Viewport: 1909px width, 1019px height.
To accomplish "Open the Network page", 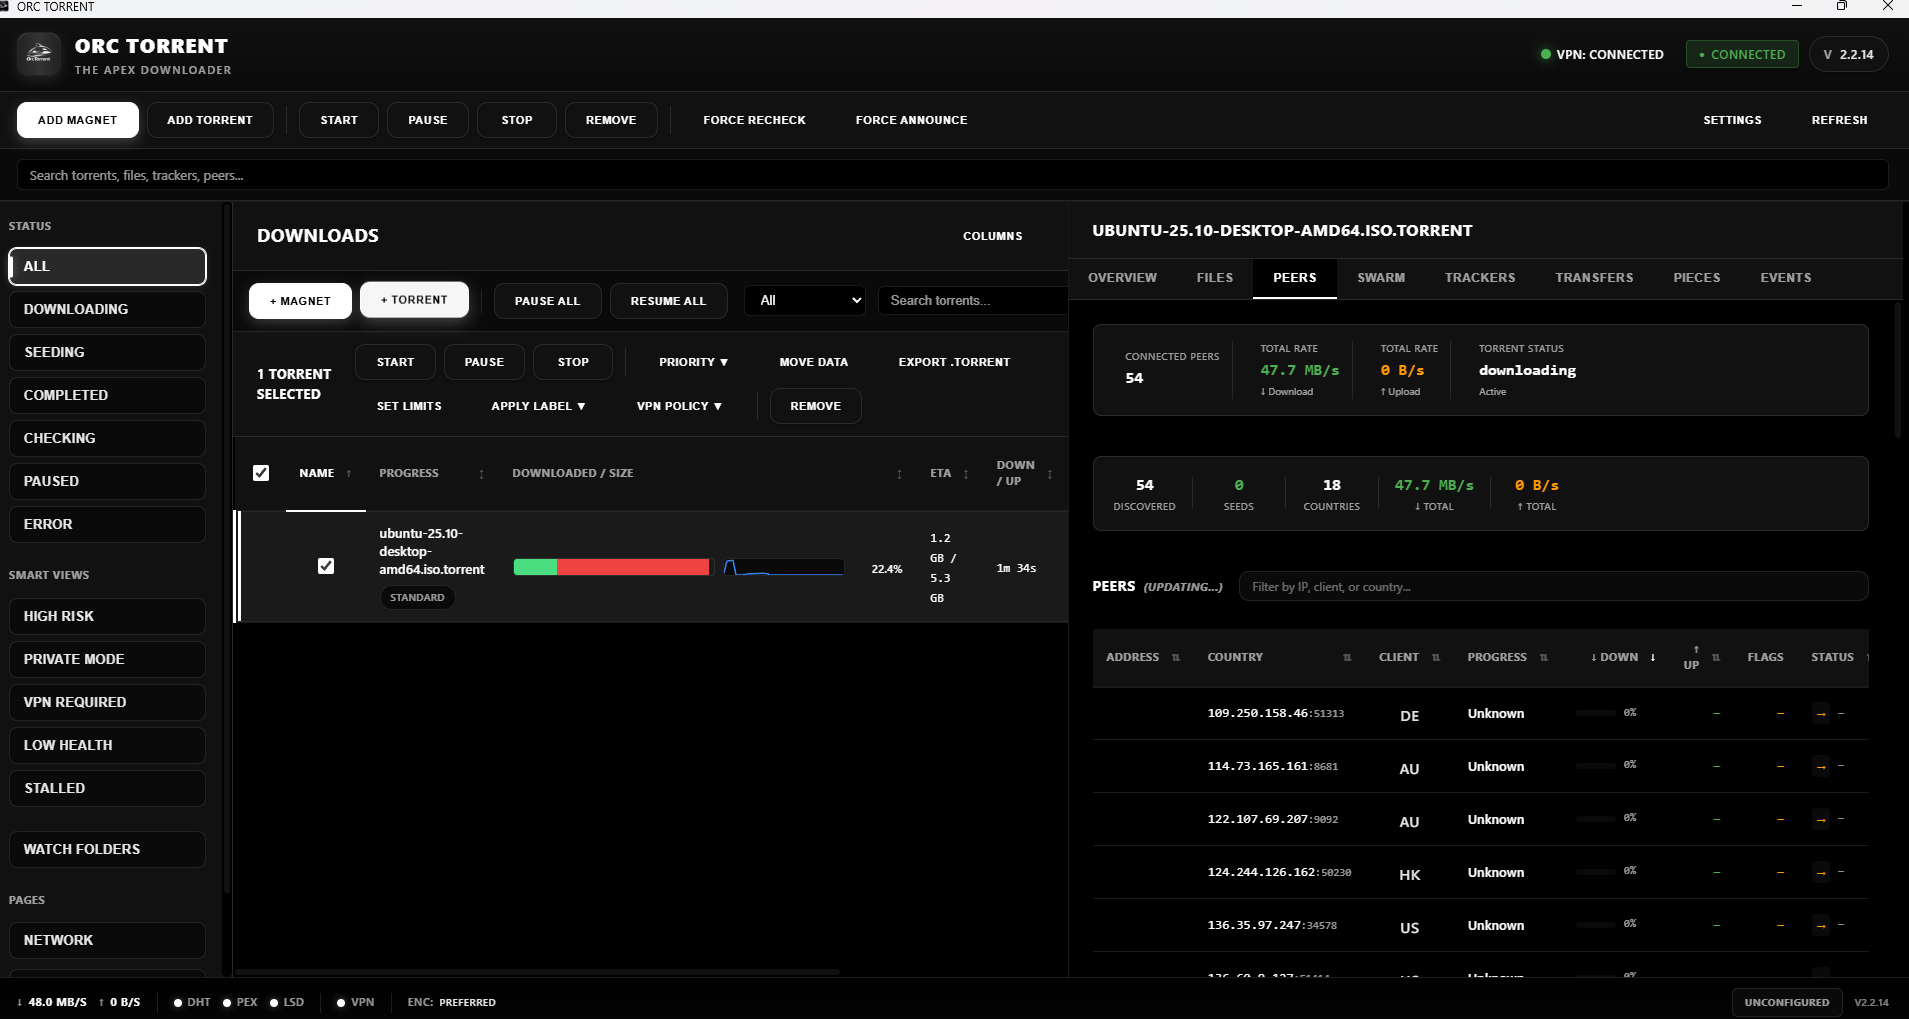I will 107,940.
